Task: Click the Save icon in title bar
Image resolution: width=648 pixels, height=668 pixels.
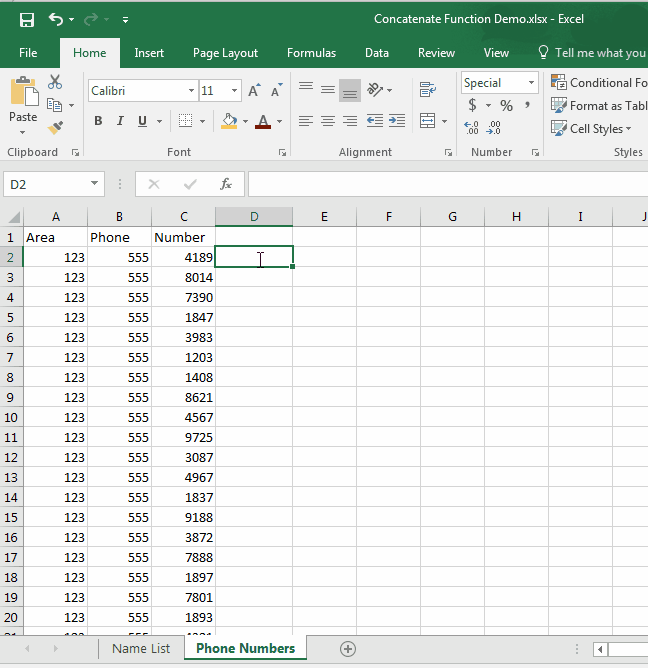Action: click(x=27, y=19)
